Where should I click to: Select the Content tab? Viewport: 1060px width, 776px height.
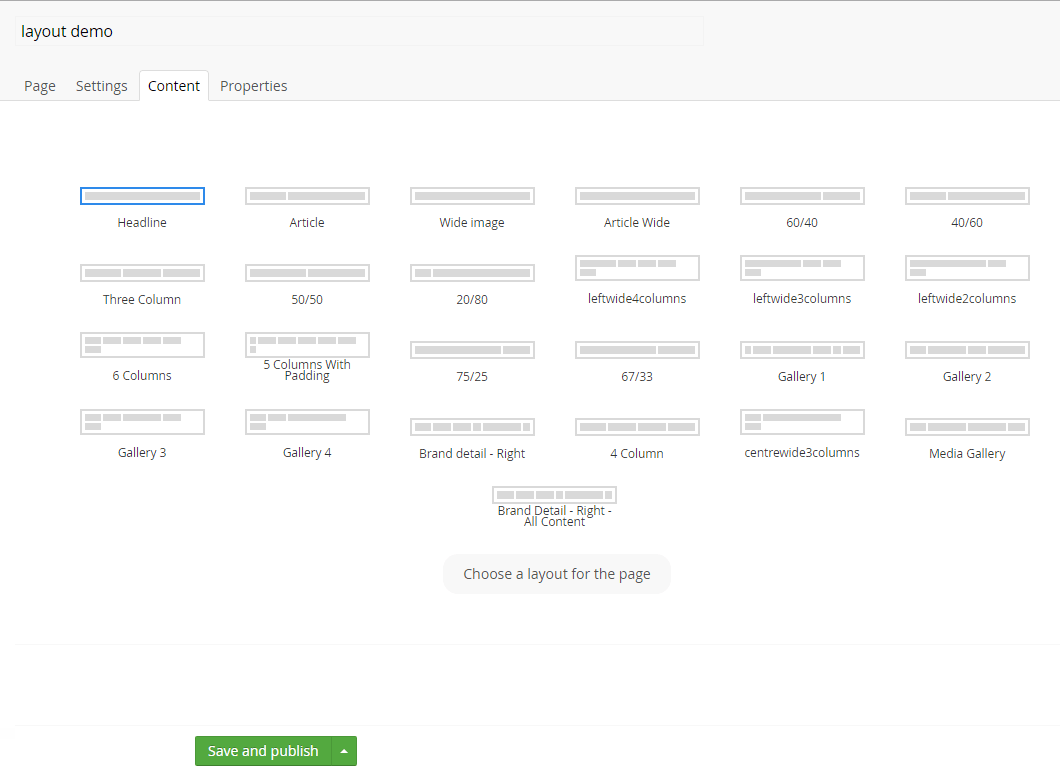tap(174, 86)
